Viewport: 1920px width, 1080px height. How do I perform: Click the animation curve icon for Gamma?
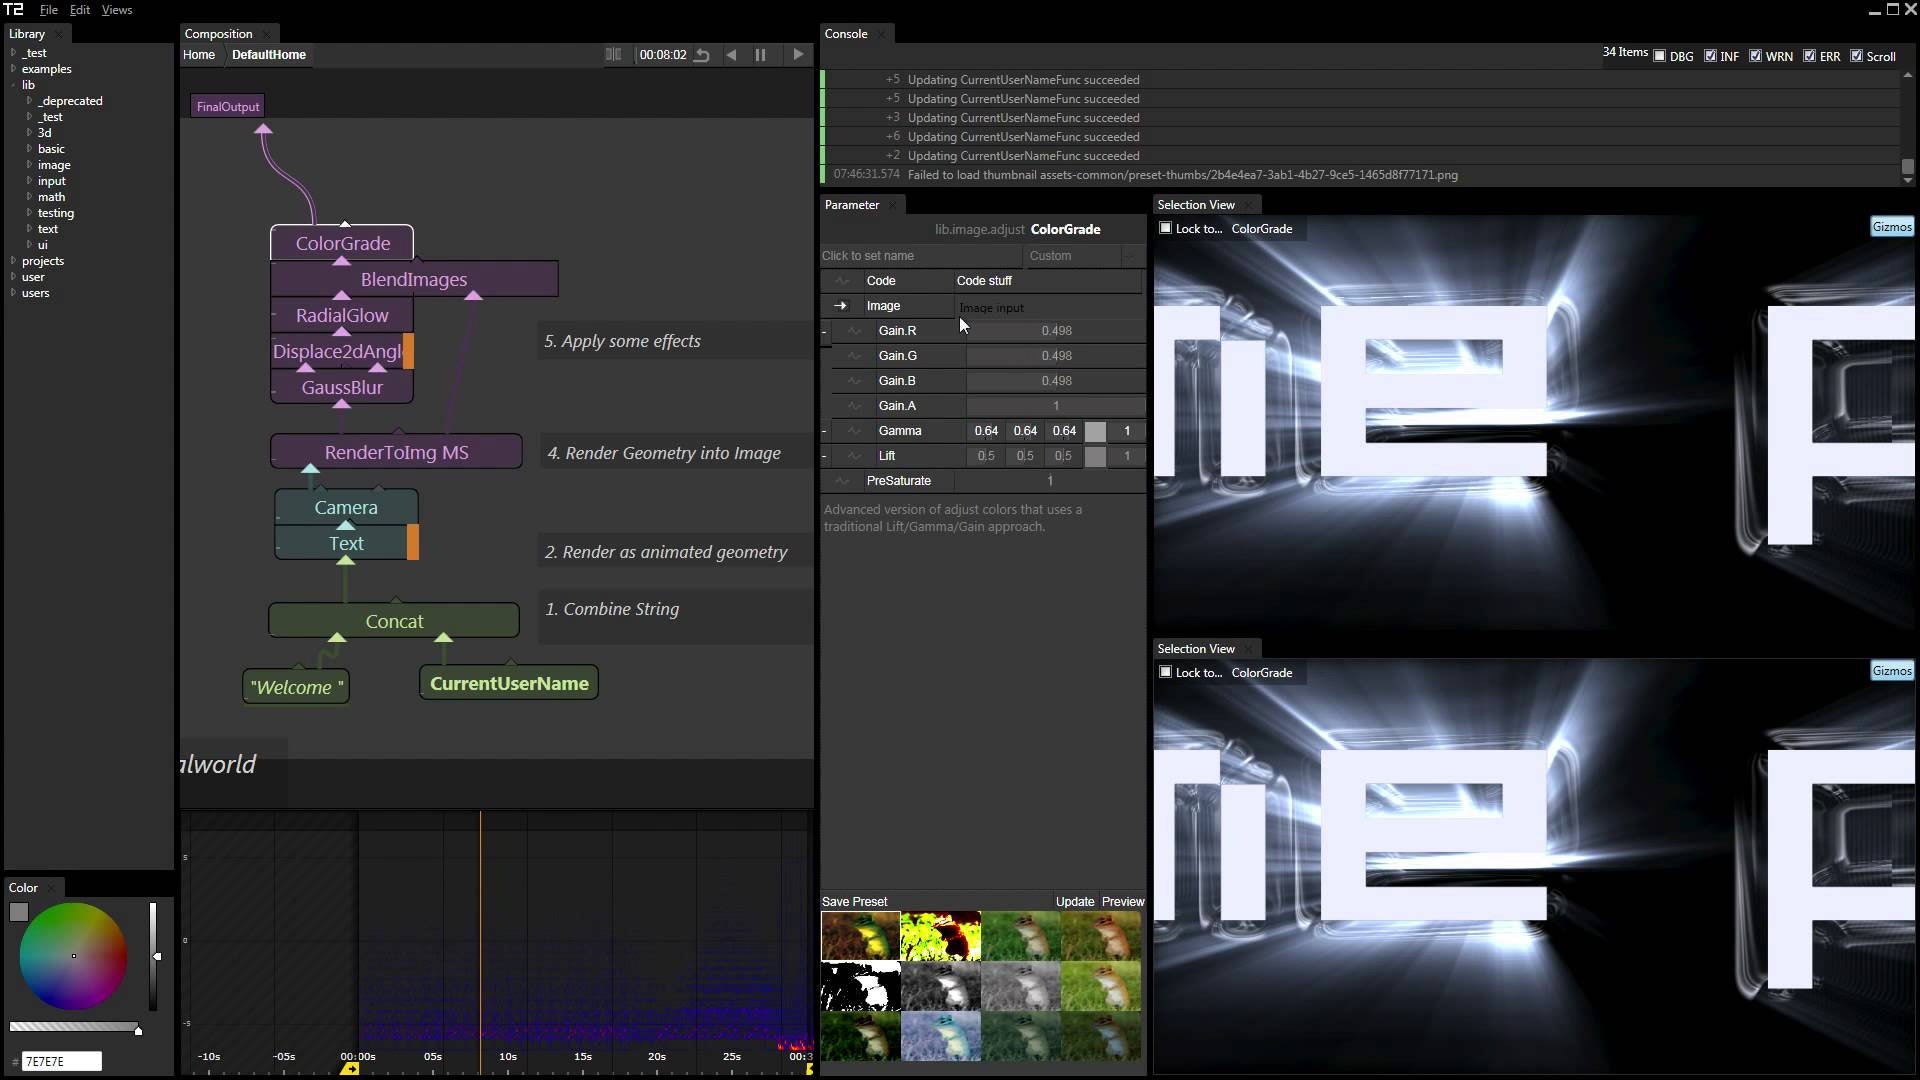coord(854,431)
